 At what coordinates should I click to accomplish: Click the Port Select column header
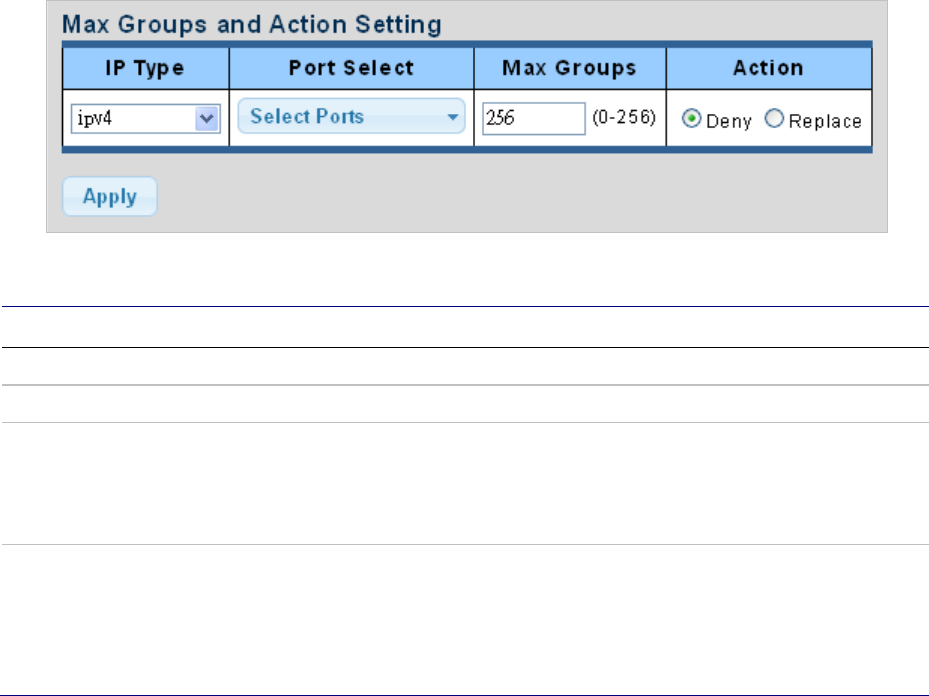tap(351, 68)
